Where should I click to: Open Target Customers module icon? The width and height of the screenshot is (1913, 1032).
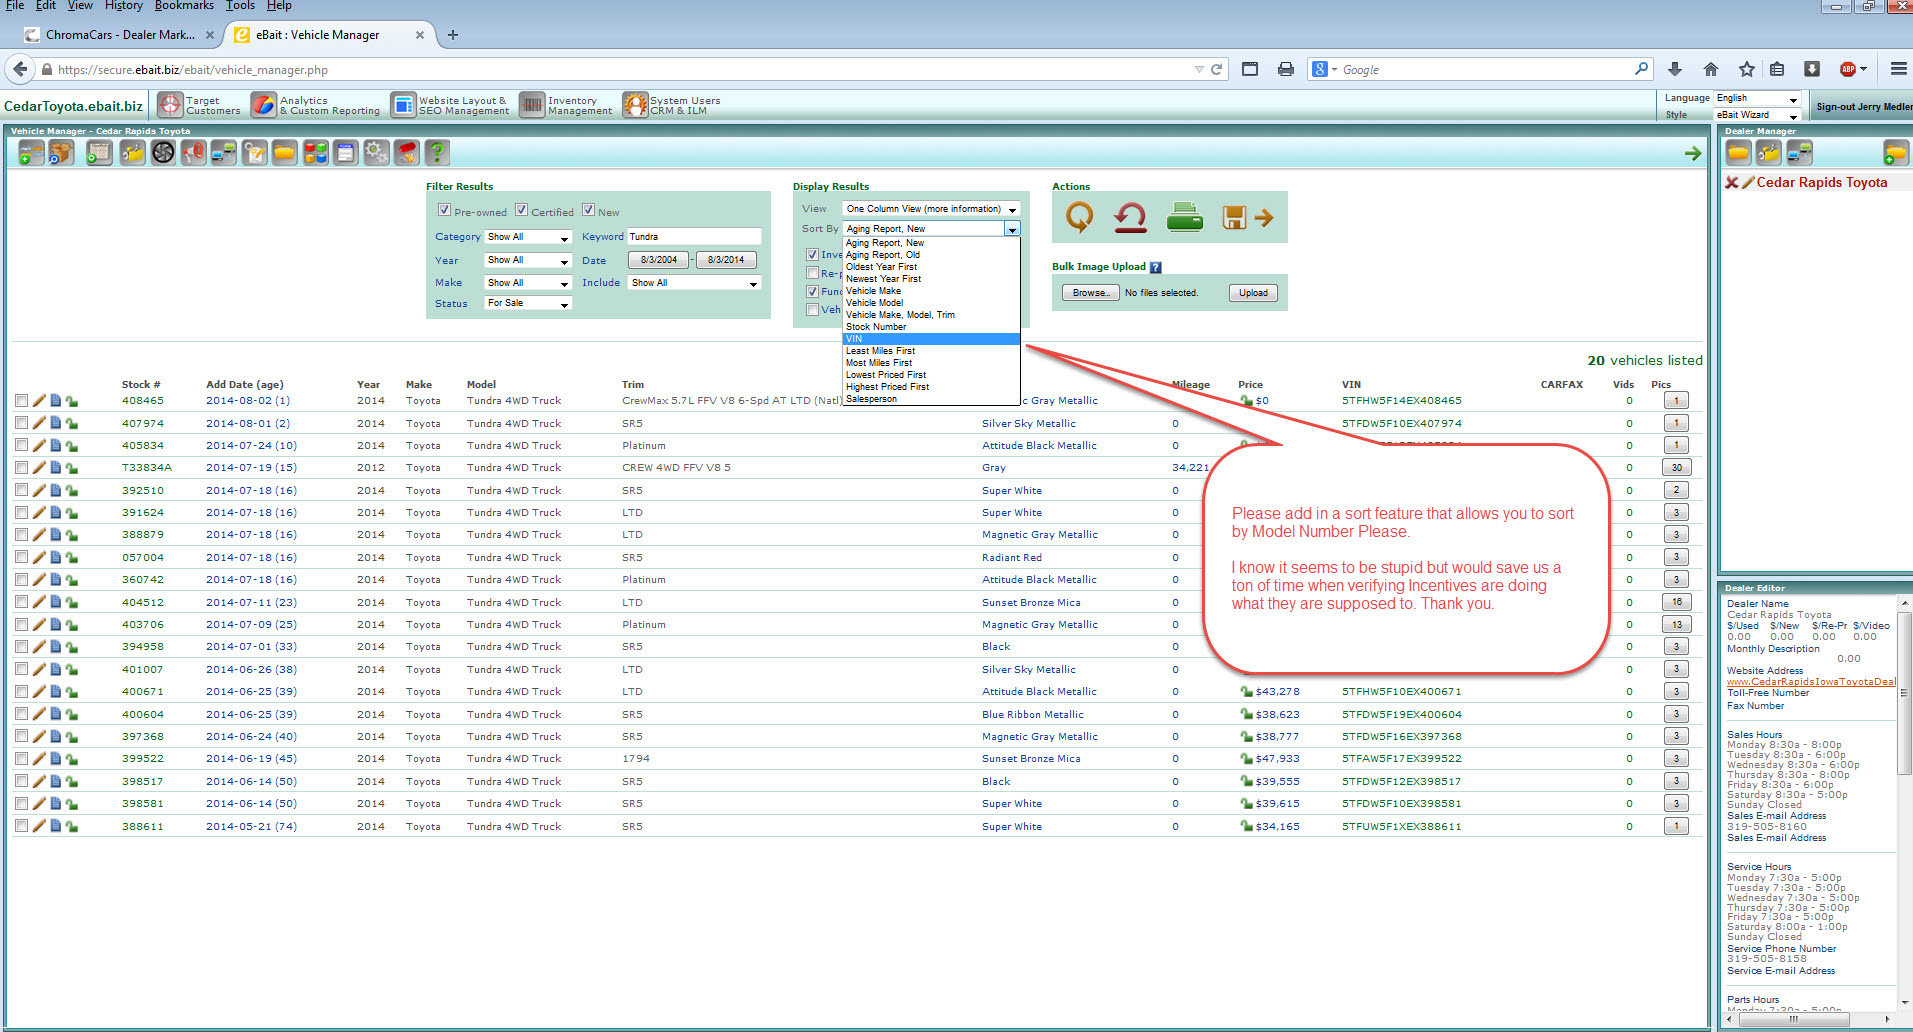[x=171, y=105]
